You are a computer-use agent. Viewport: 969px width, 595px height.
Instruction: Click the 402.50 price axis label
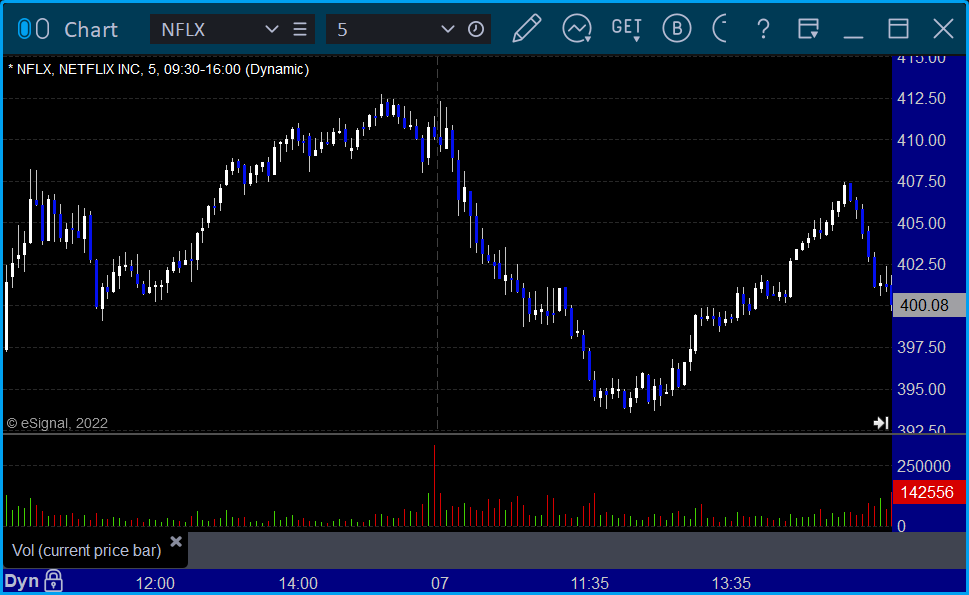click(x=921, y=264)
